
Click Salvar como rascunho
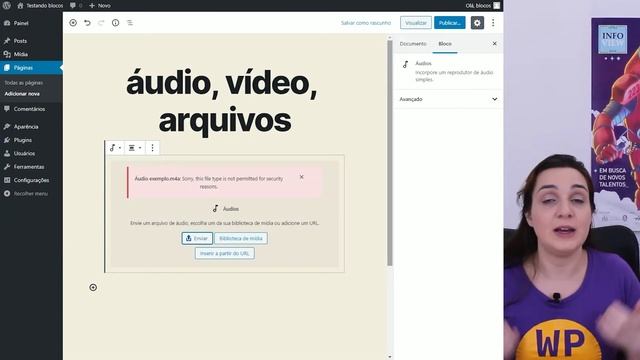[366, 23]
